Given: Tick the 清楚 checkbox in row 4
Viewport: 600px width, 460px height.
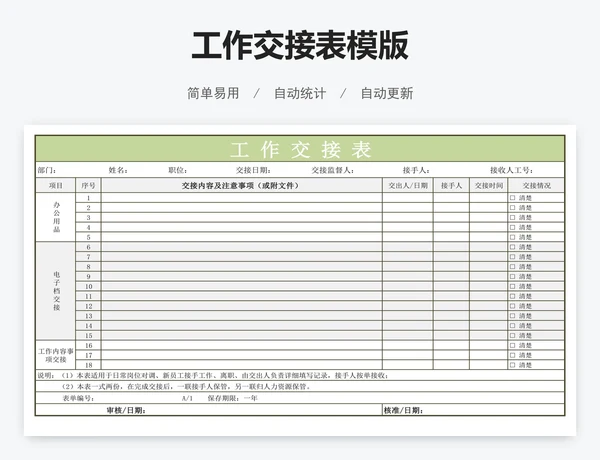Looking at the screenshot, I should (512, 227).
